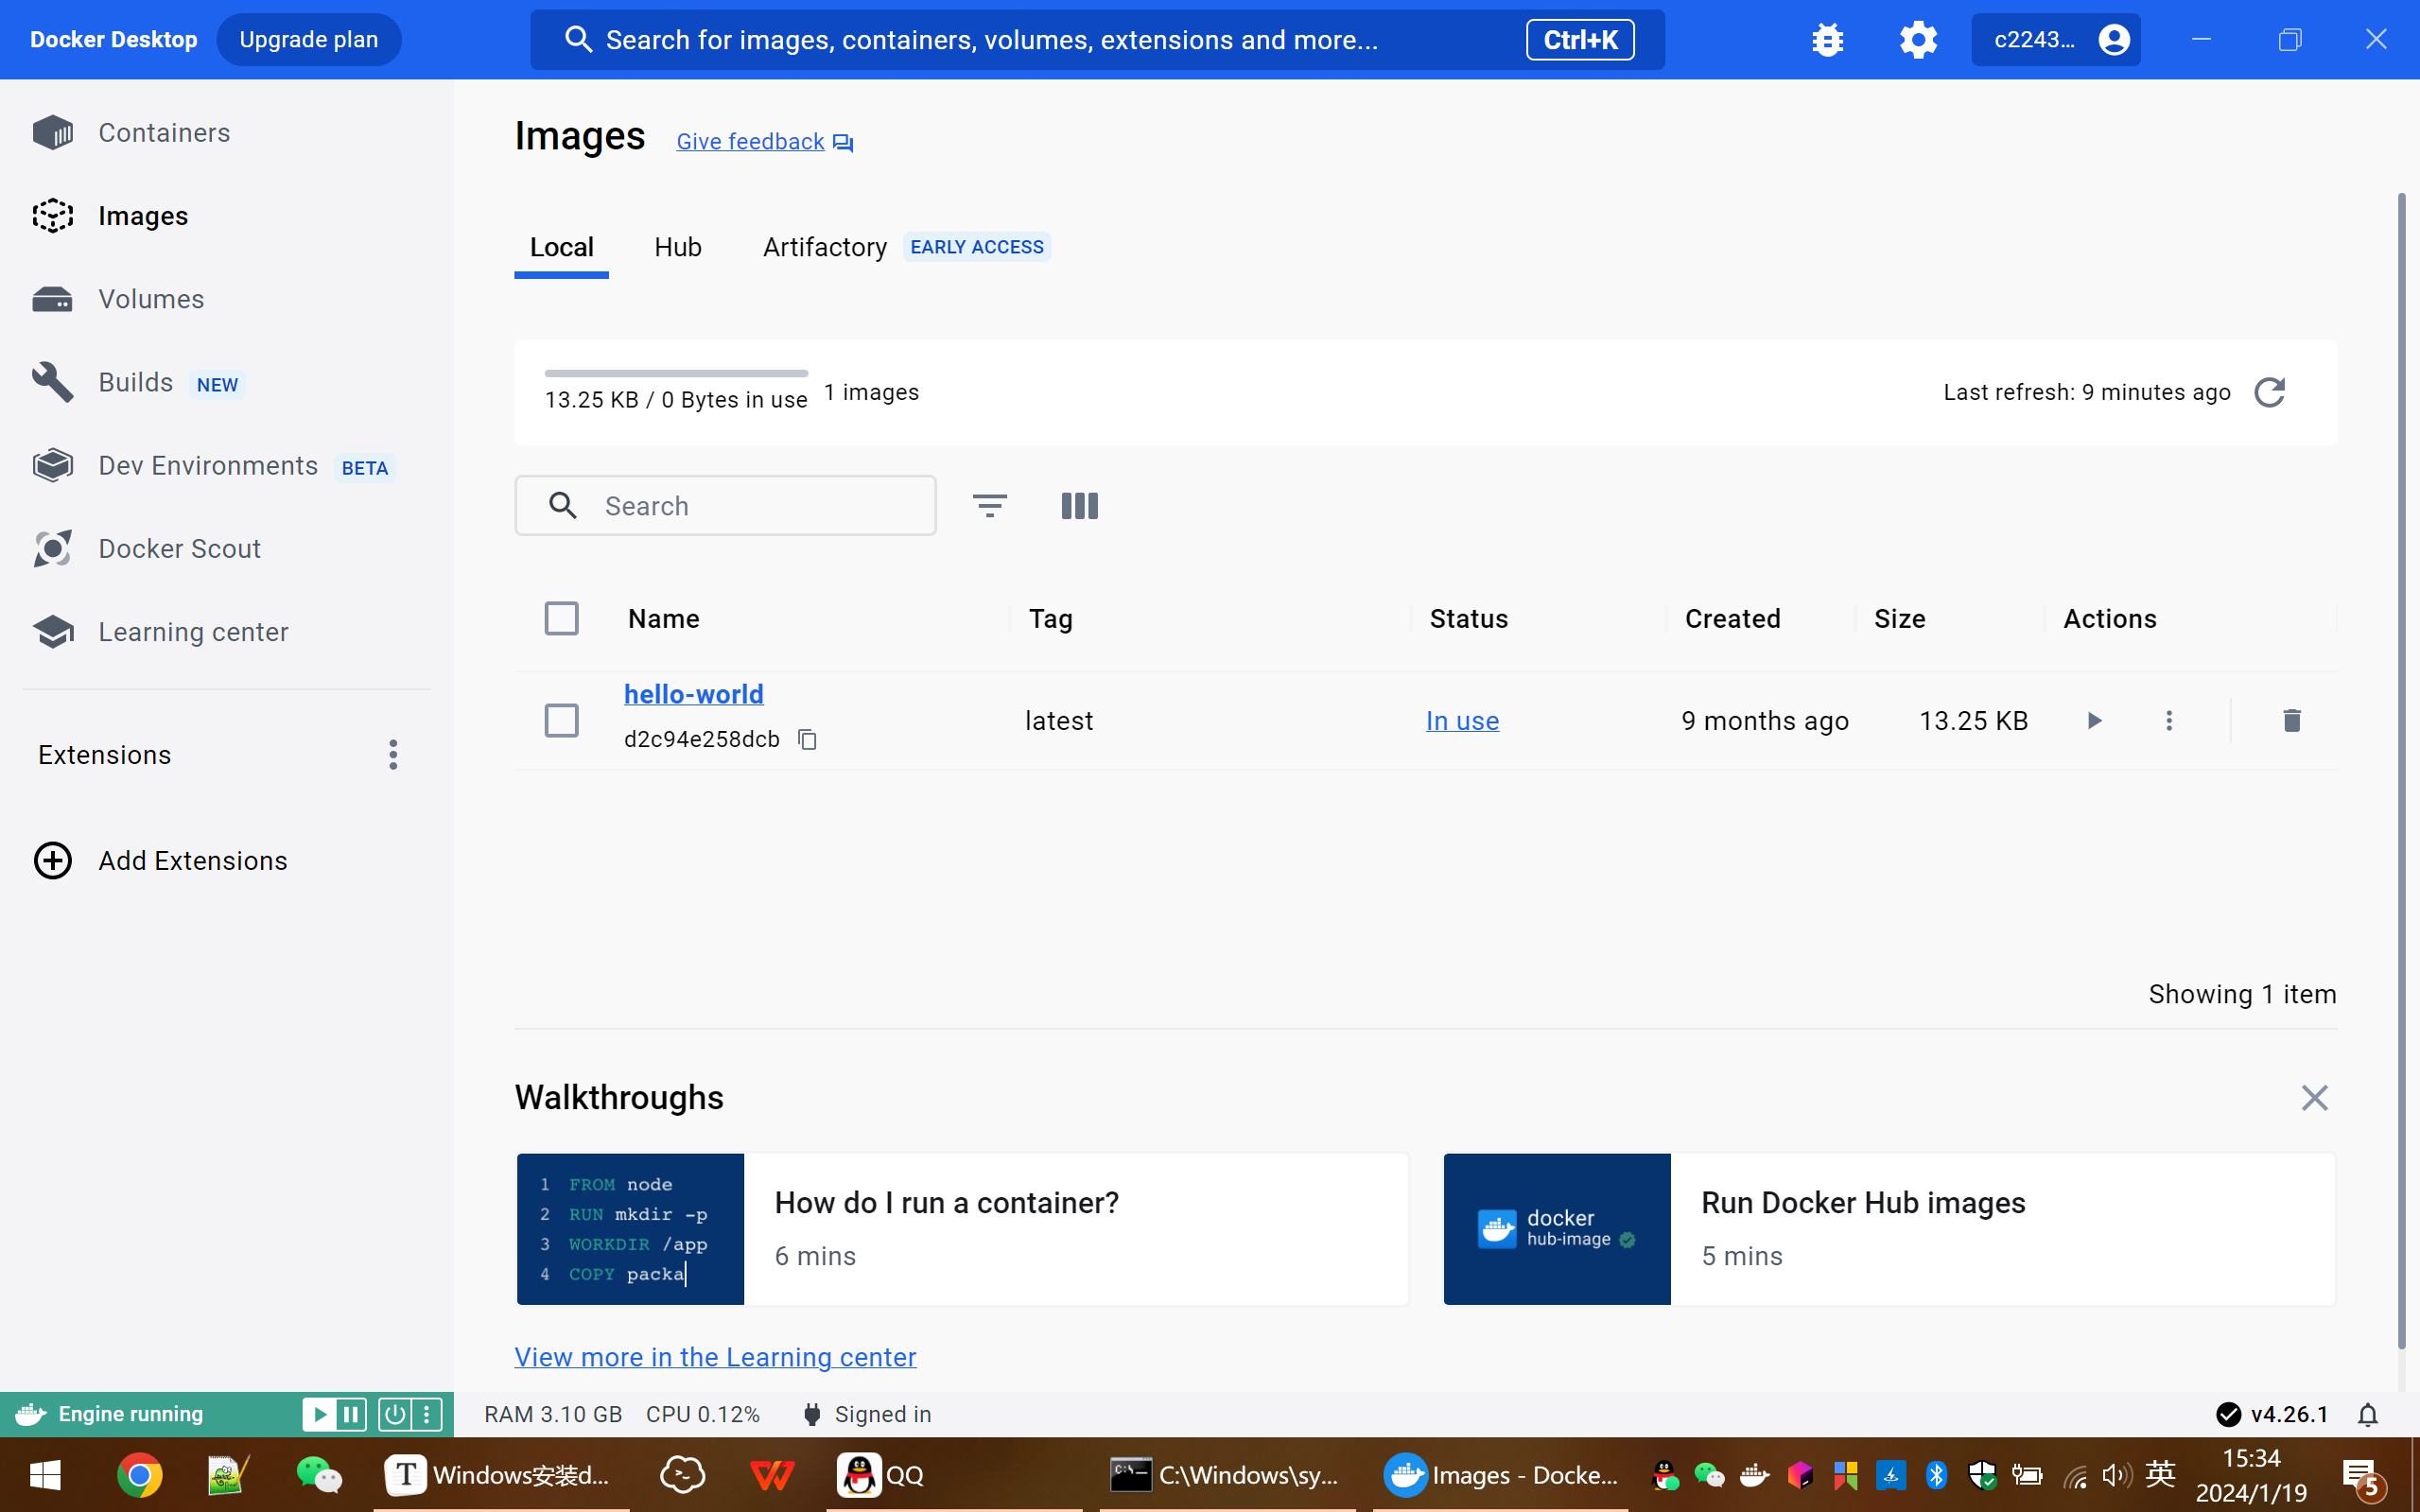Open the image filter options

[990, 506]
